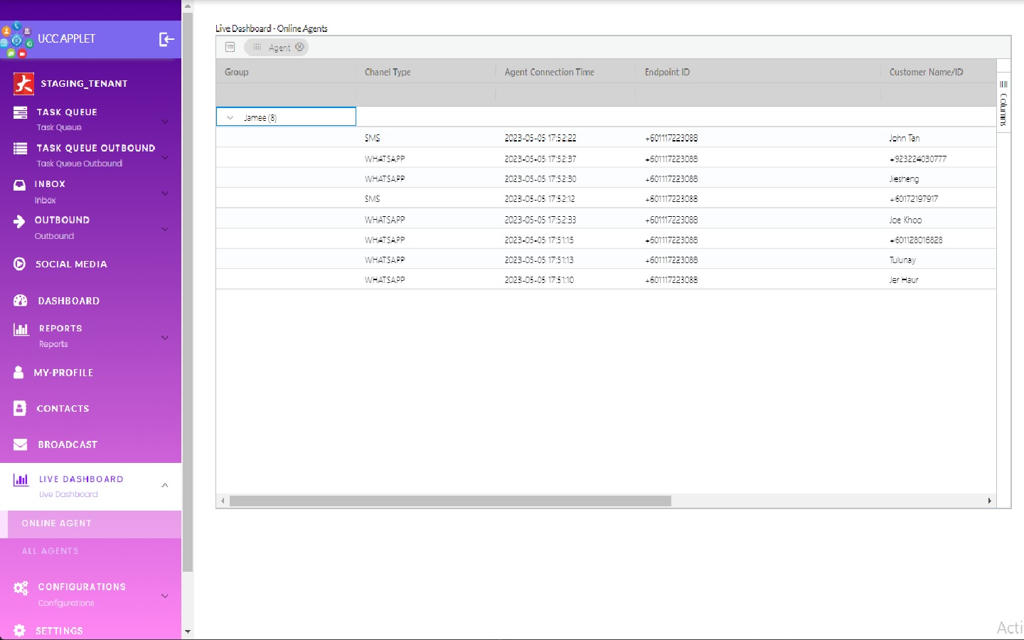Click the Task Queue sidebar icon
This screenshot has width=1024, height=640.
[20, 113]
